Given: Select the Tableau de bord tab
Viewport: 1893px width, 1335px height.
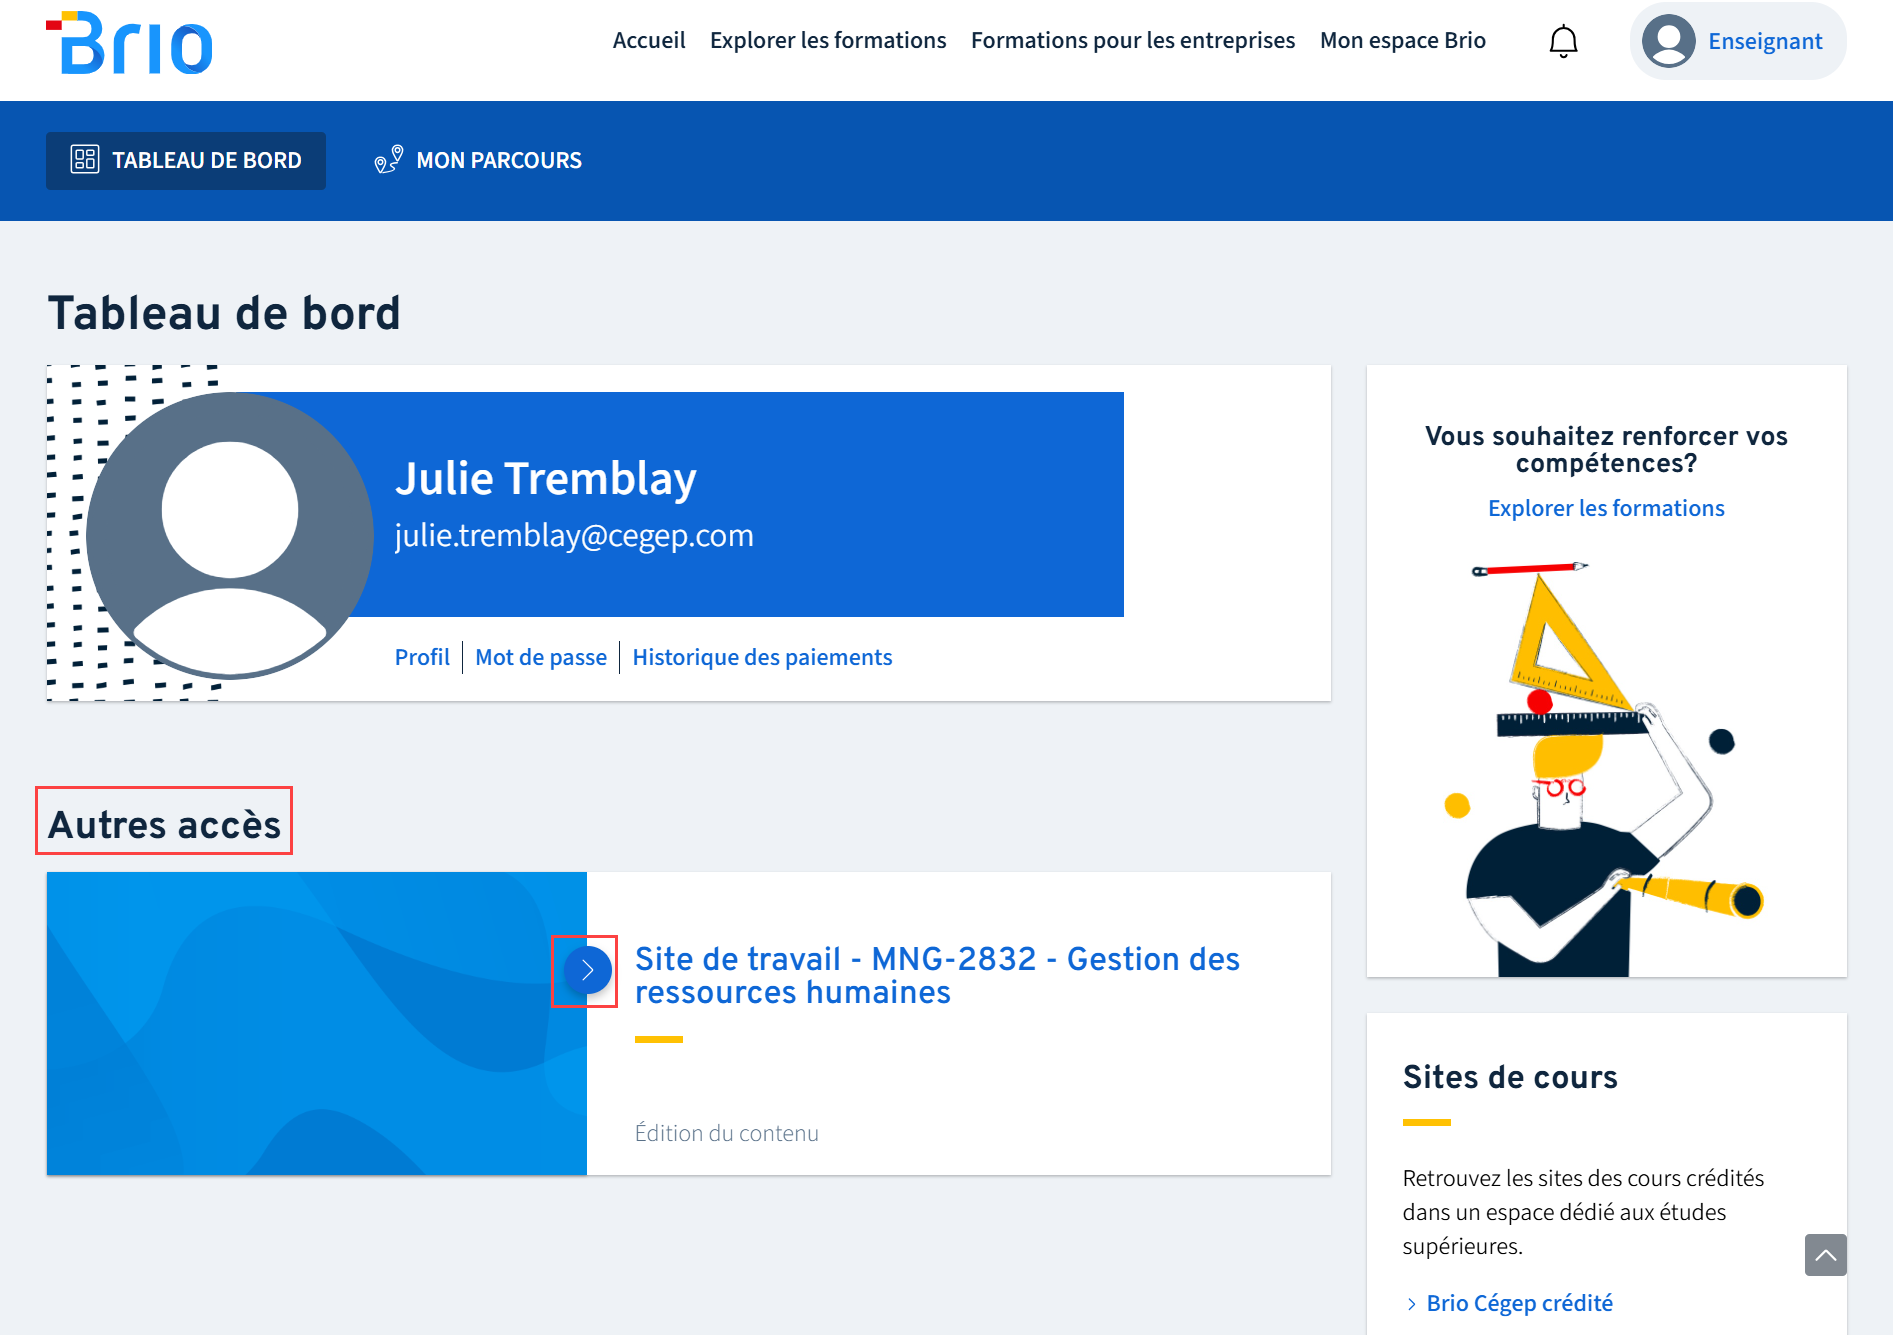Looking at the screenshot, I should [x=186, y=160].
